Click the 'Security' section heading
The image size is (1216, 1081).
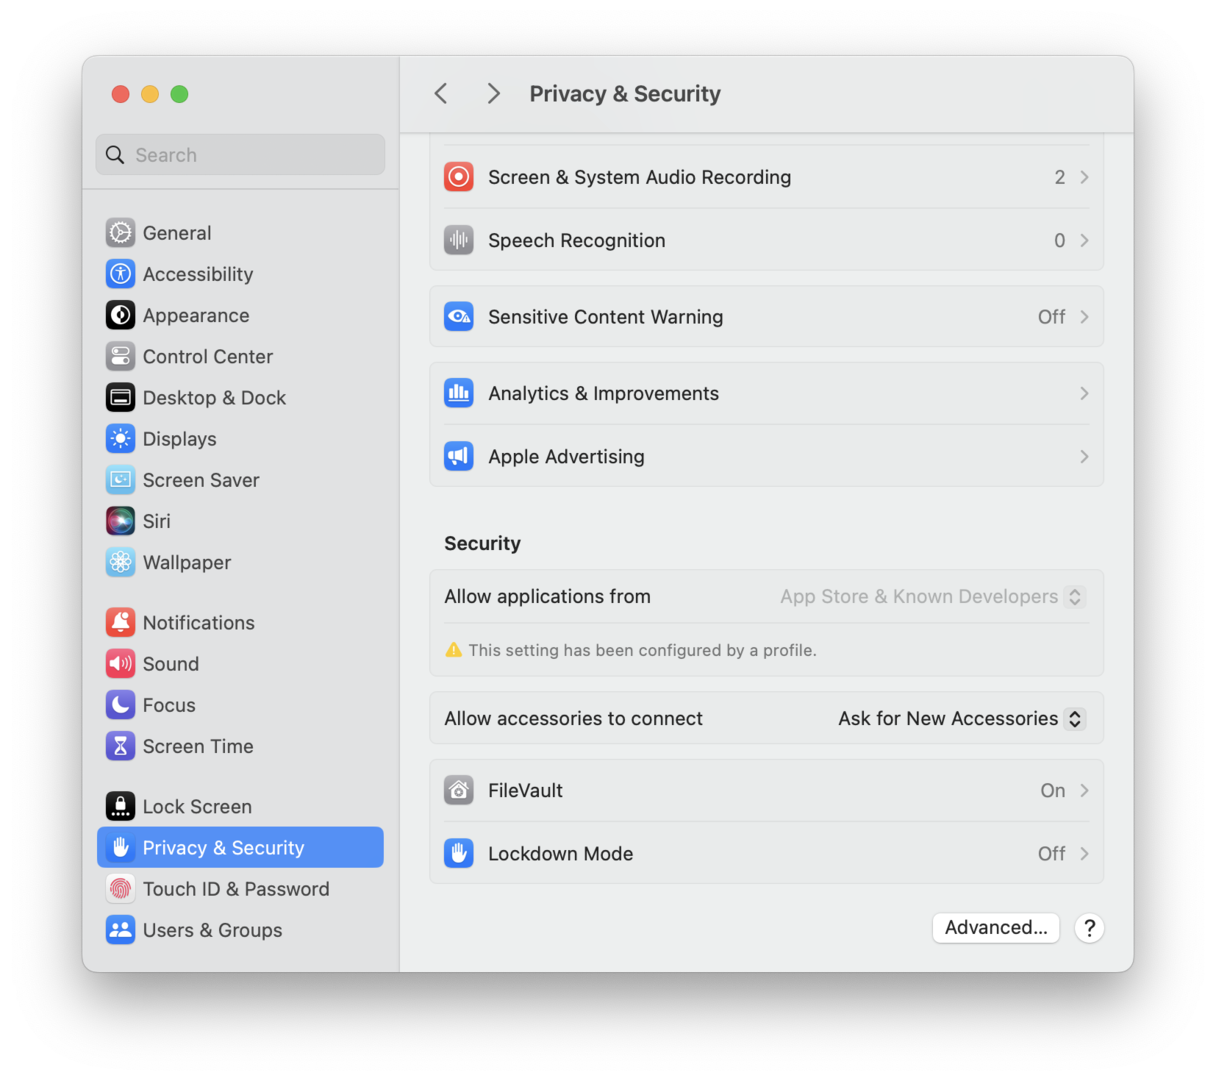click(x=482, y=543)
